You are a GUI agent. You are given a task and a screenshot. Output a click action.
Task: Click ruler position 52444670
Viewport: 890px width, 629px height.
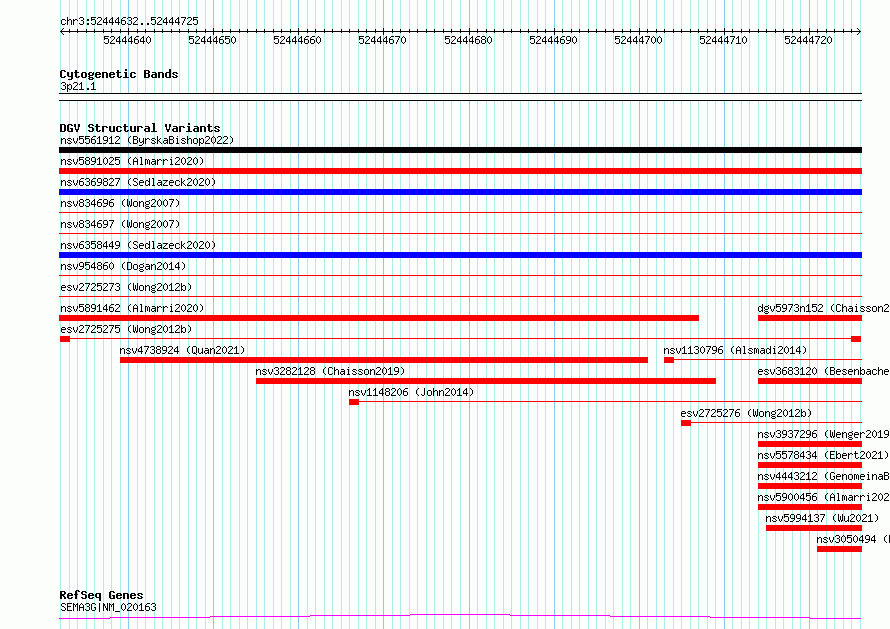coord(383,40)
